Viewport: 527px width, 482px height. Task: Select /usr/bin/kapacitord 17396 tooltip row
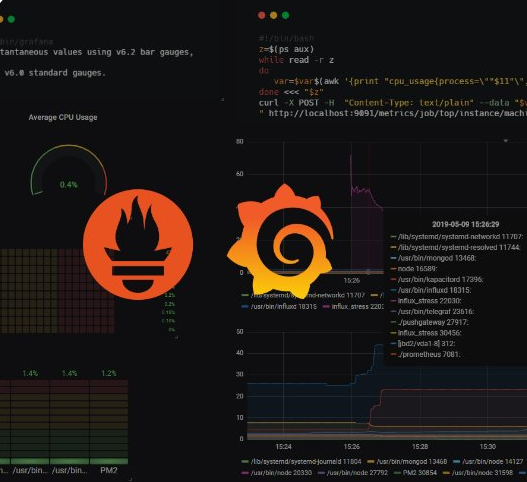tap(436, 279)
